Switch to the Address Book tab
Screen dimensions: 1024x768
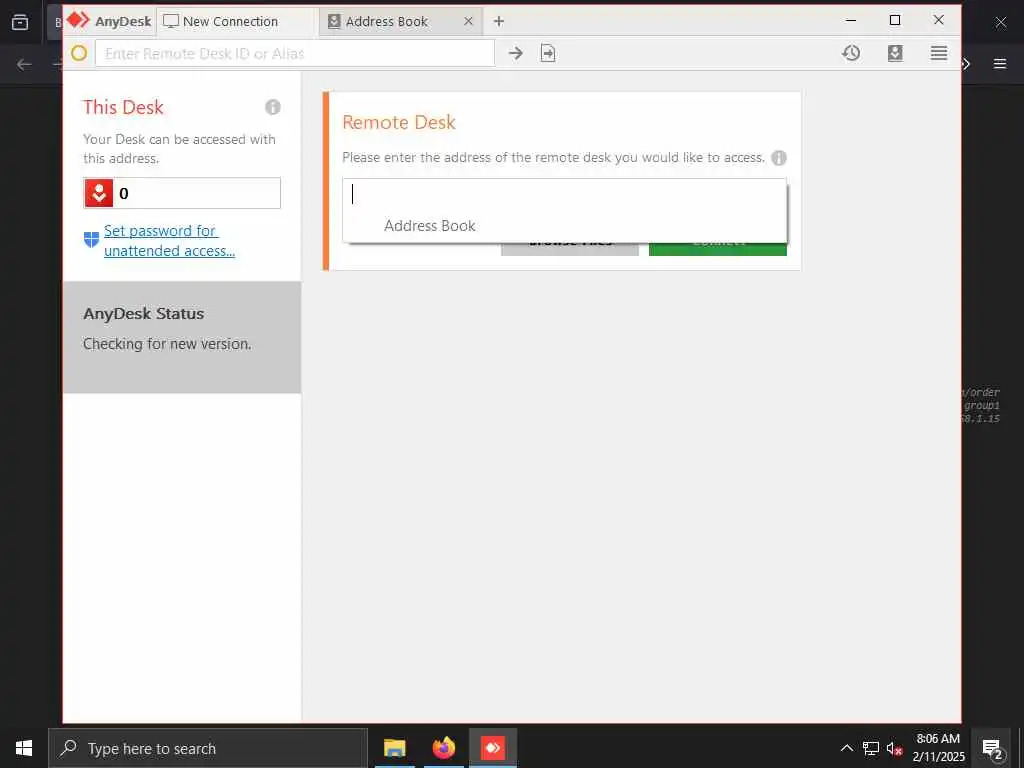[386, 22]
